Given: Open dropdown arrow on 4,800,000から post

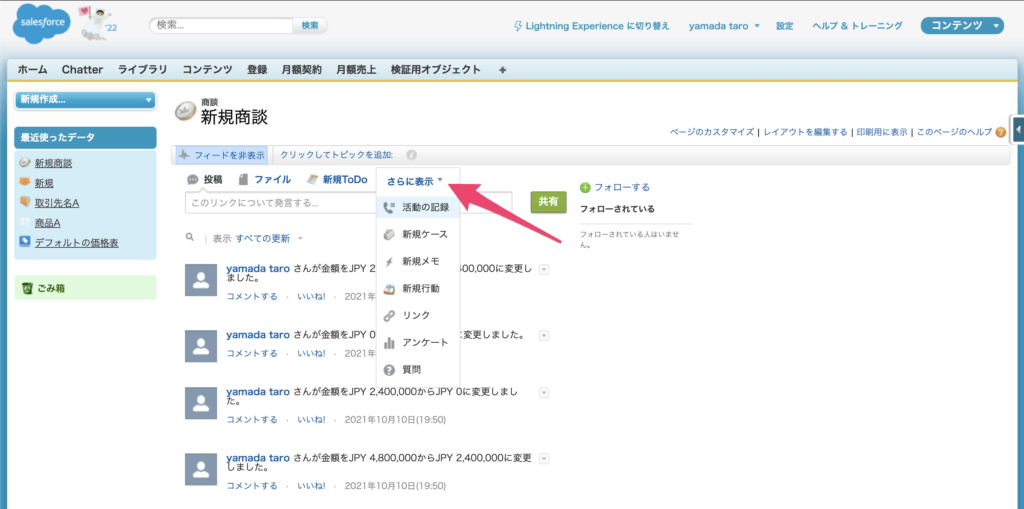Looking at the screenshot, I should [x=544, y=459].
